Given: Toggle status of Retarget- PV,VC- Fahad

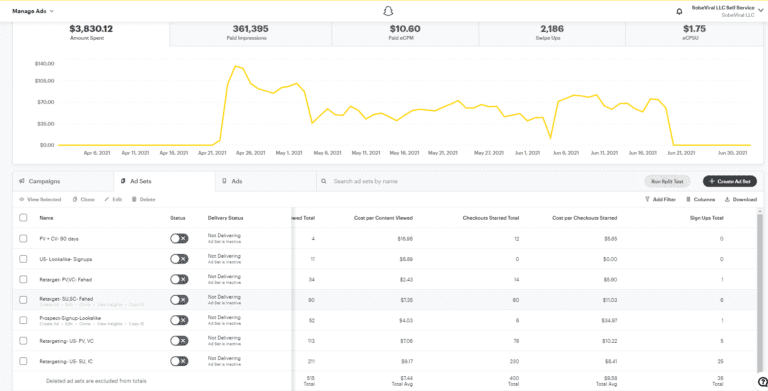Looking at the screenshot, I should [x=179, y=279].
